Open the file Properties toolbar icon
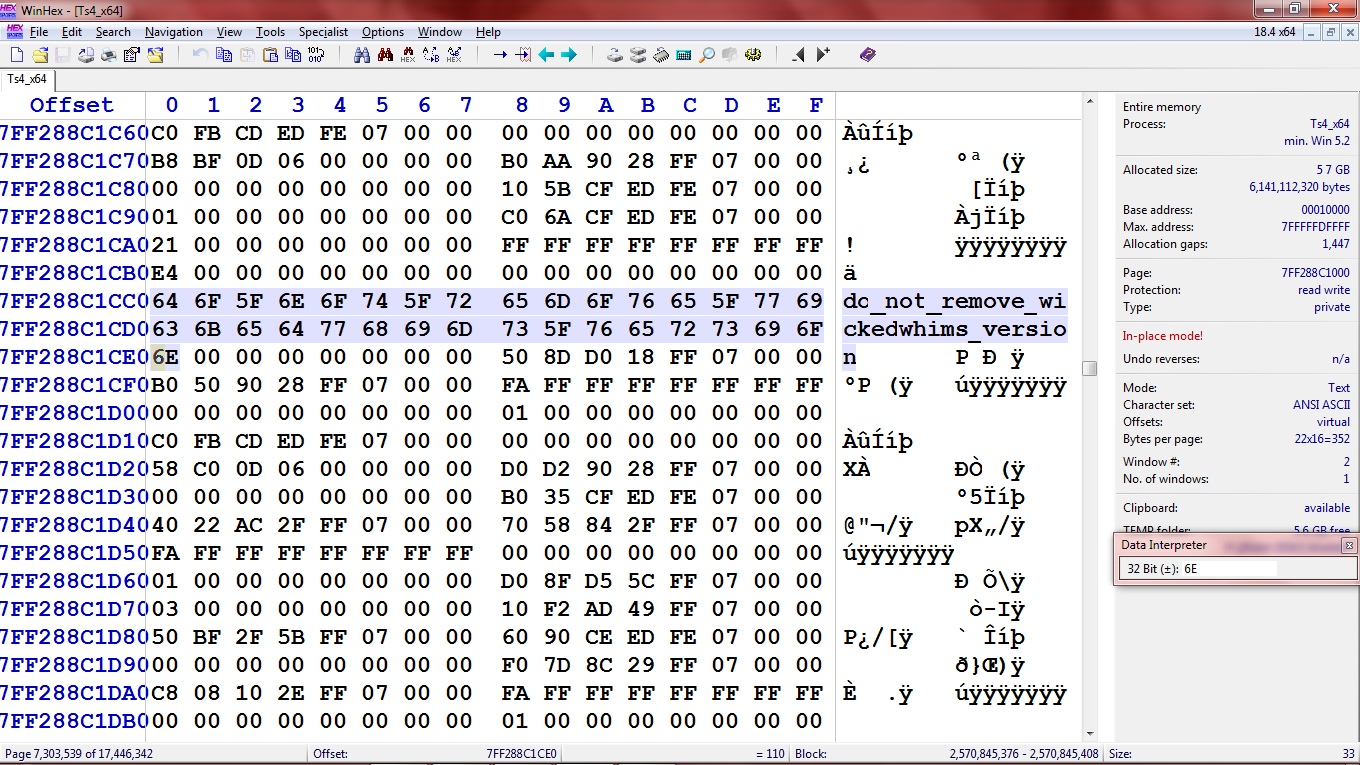 132,55
